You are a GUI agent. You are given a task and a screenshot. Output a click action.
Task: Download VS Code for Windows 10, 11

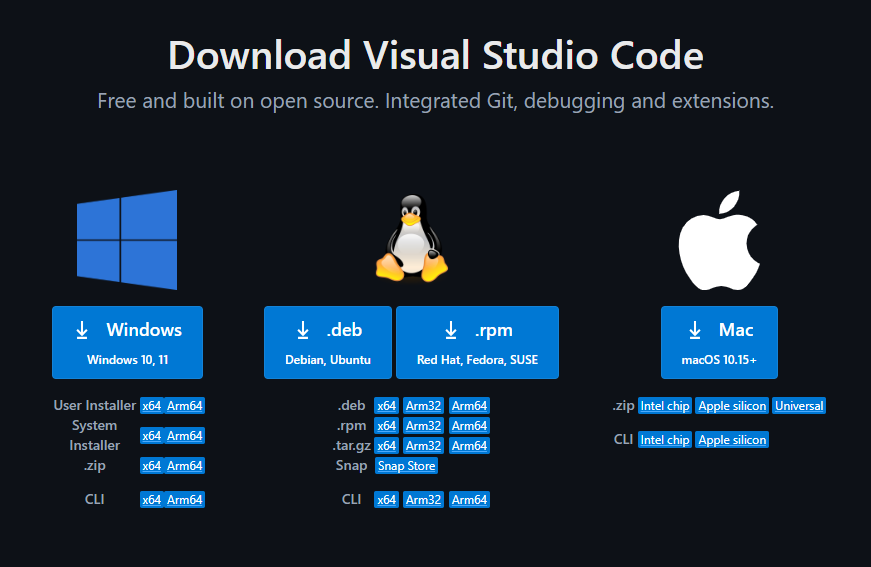pos(127,342)
